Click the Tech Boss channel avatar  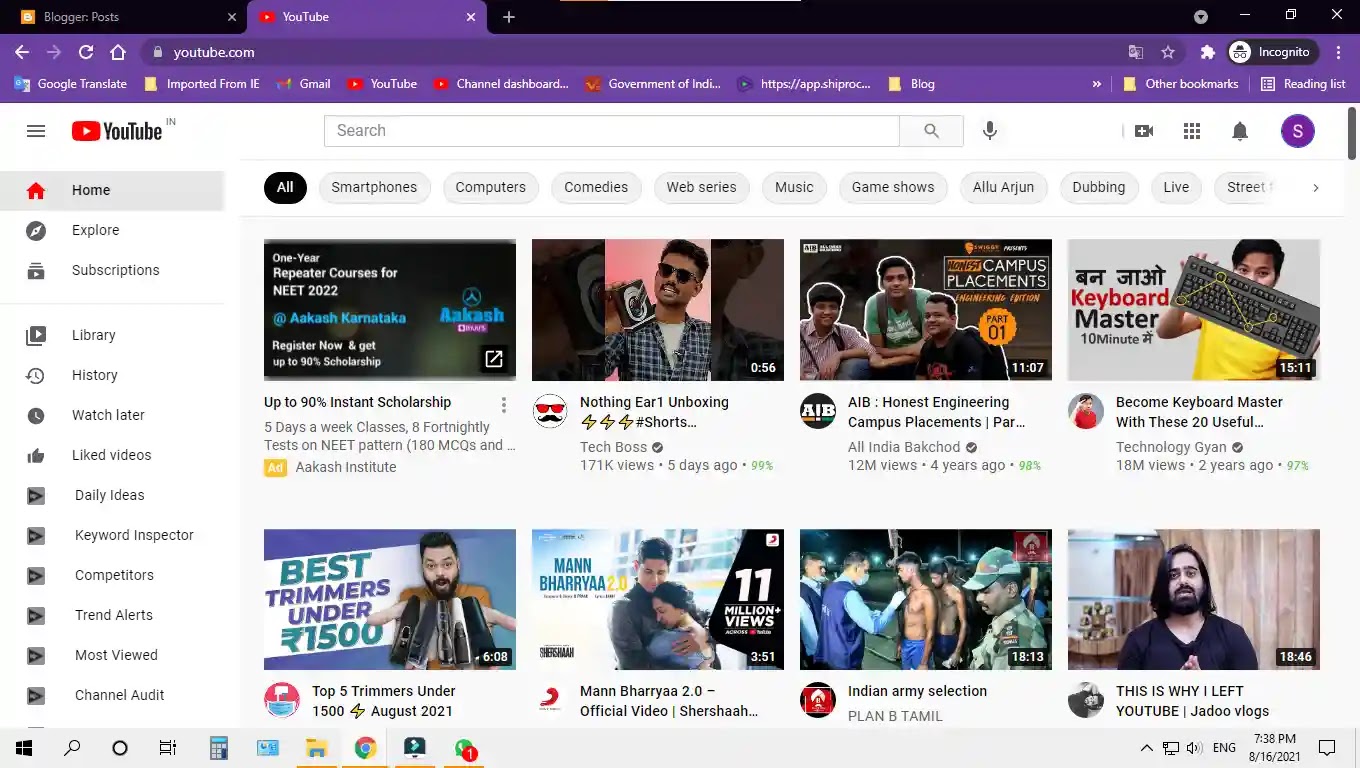coord(550,411)
